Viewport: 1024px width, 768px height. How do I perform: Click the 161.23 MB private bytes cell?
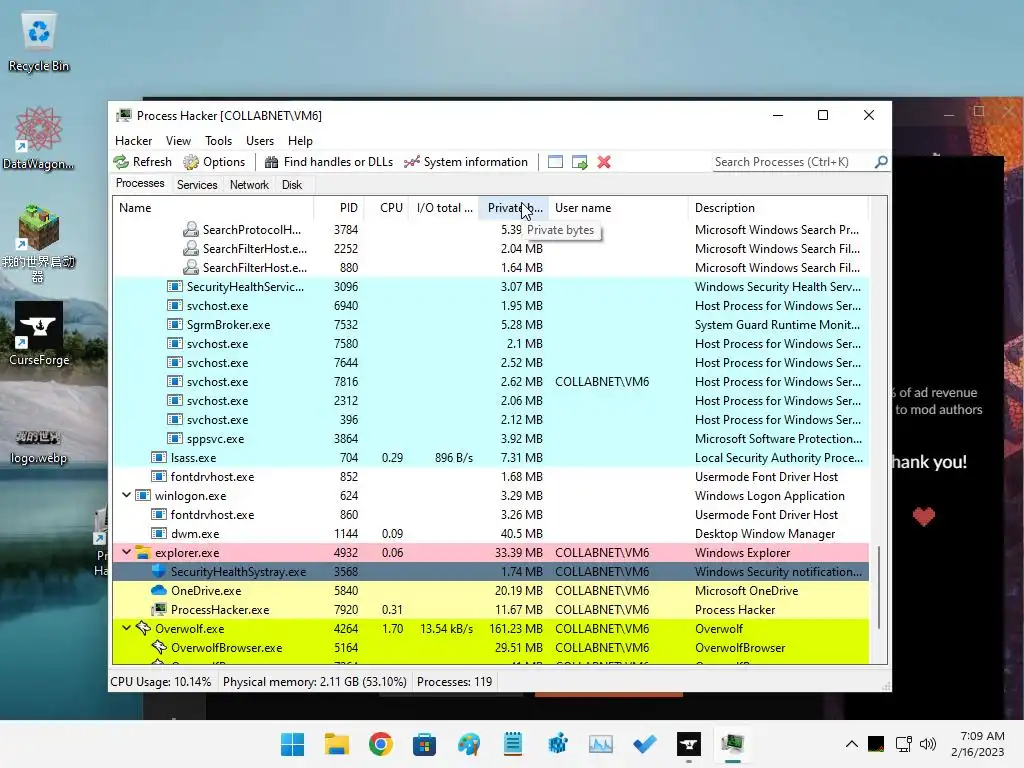516,628
